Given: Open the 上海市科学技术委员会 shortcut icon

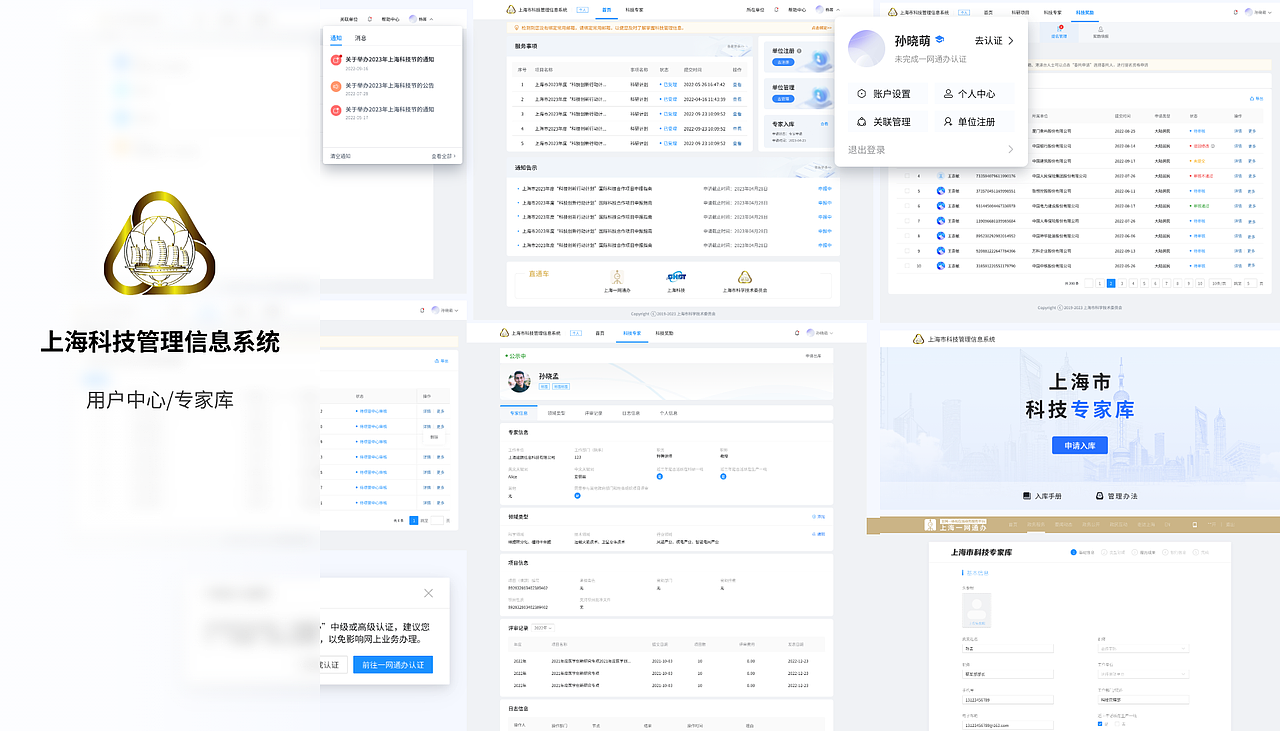Looking at the screenshot, I should click(745, 277).
